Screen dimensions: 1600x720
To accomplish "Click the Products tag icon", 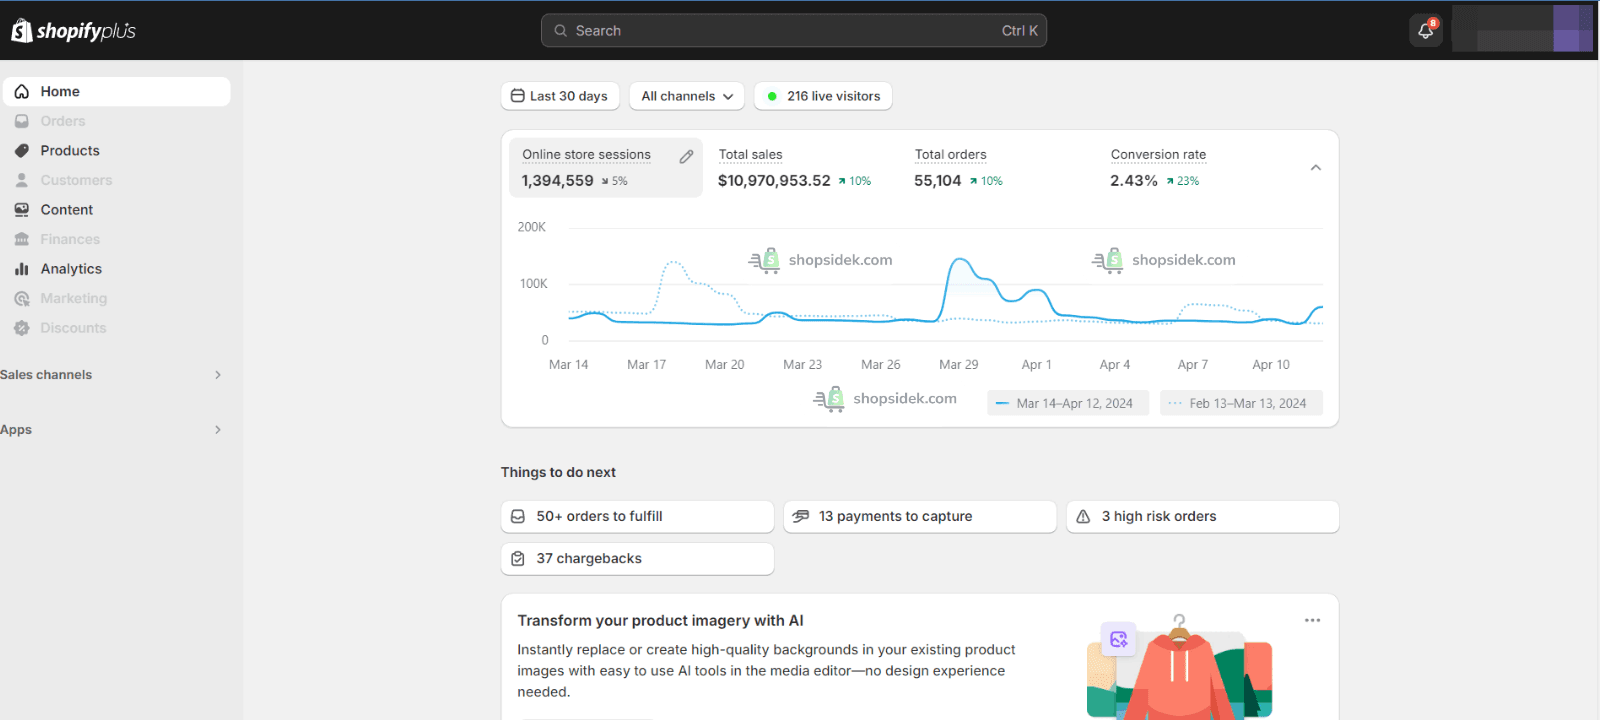I will 22,151.
